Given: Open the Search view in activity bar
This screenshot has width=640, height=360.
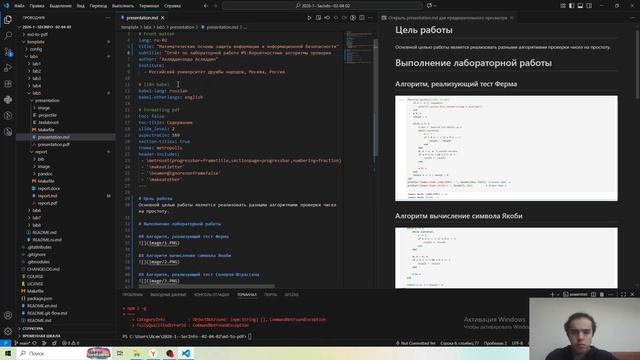Looking at the screenshot, I should pos(8,36).
